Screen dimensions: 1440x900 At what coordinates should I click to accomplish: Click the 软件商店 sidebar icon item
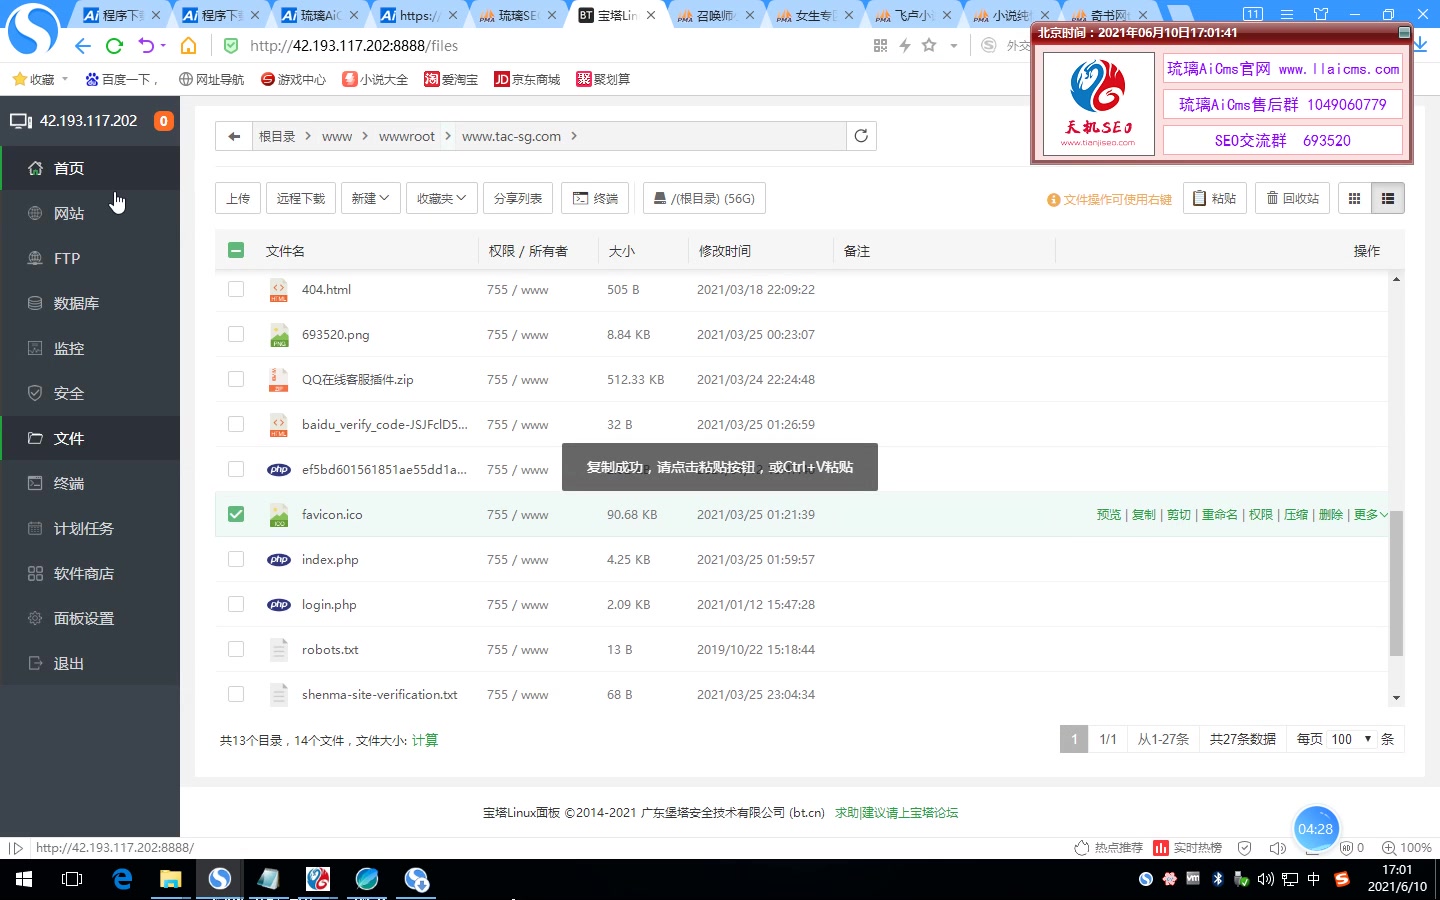[x=90, y=573]
